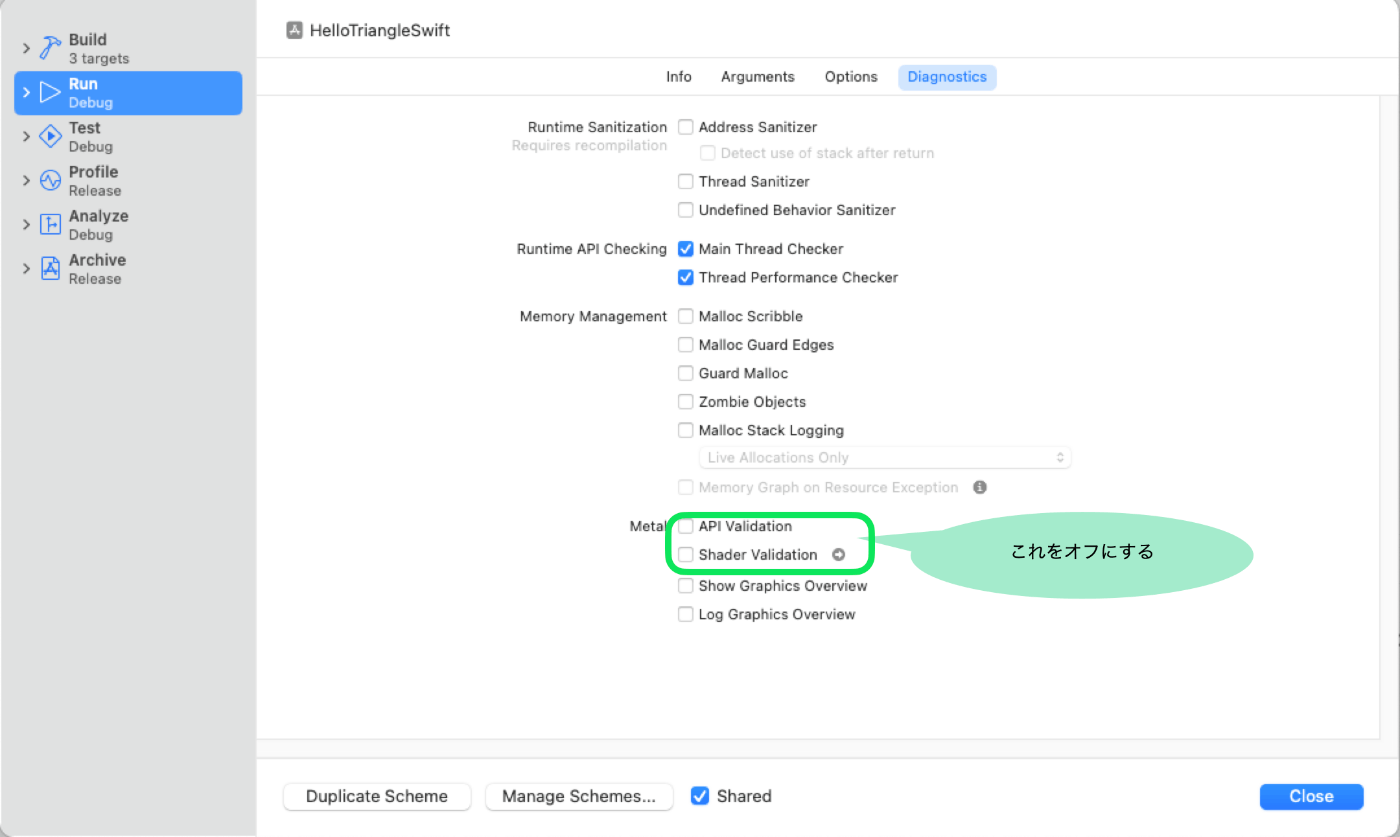This screenshot has width=1400, height=837.
Task: Select Analyze Debug row
Action: (x=128, y=225)
